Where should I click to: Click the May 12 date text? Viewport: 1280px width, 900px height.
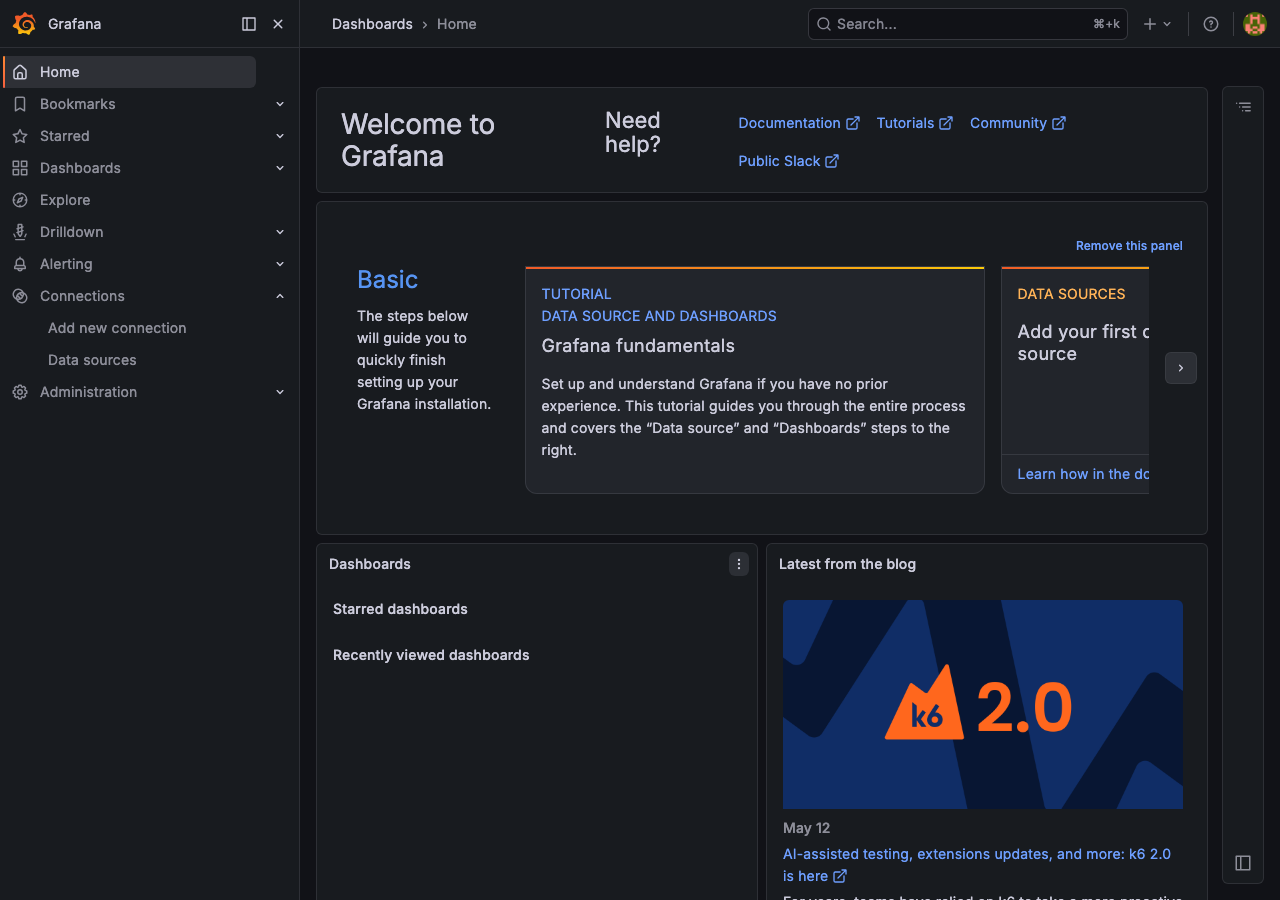(x=806, y=828)
